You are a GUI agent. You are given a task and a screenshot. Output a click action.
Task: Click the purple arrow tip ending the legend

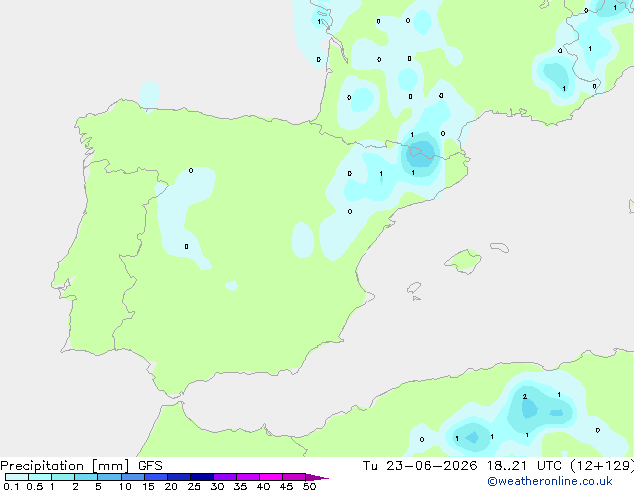317,477
